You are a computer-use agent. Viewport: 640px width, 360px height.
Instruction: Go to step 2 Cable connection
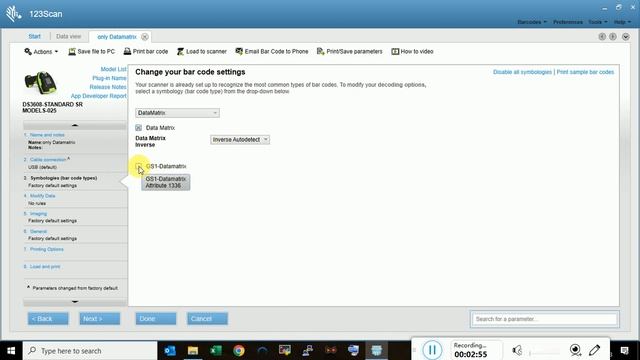pyautogui.click(x=48, y=160)
